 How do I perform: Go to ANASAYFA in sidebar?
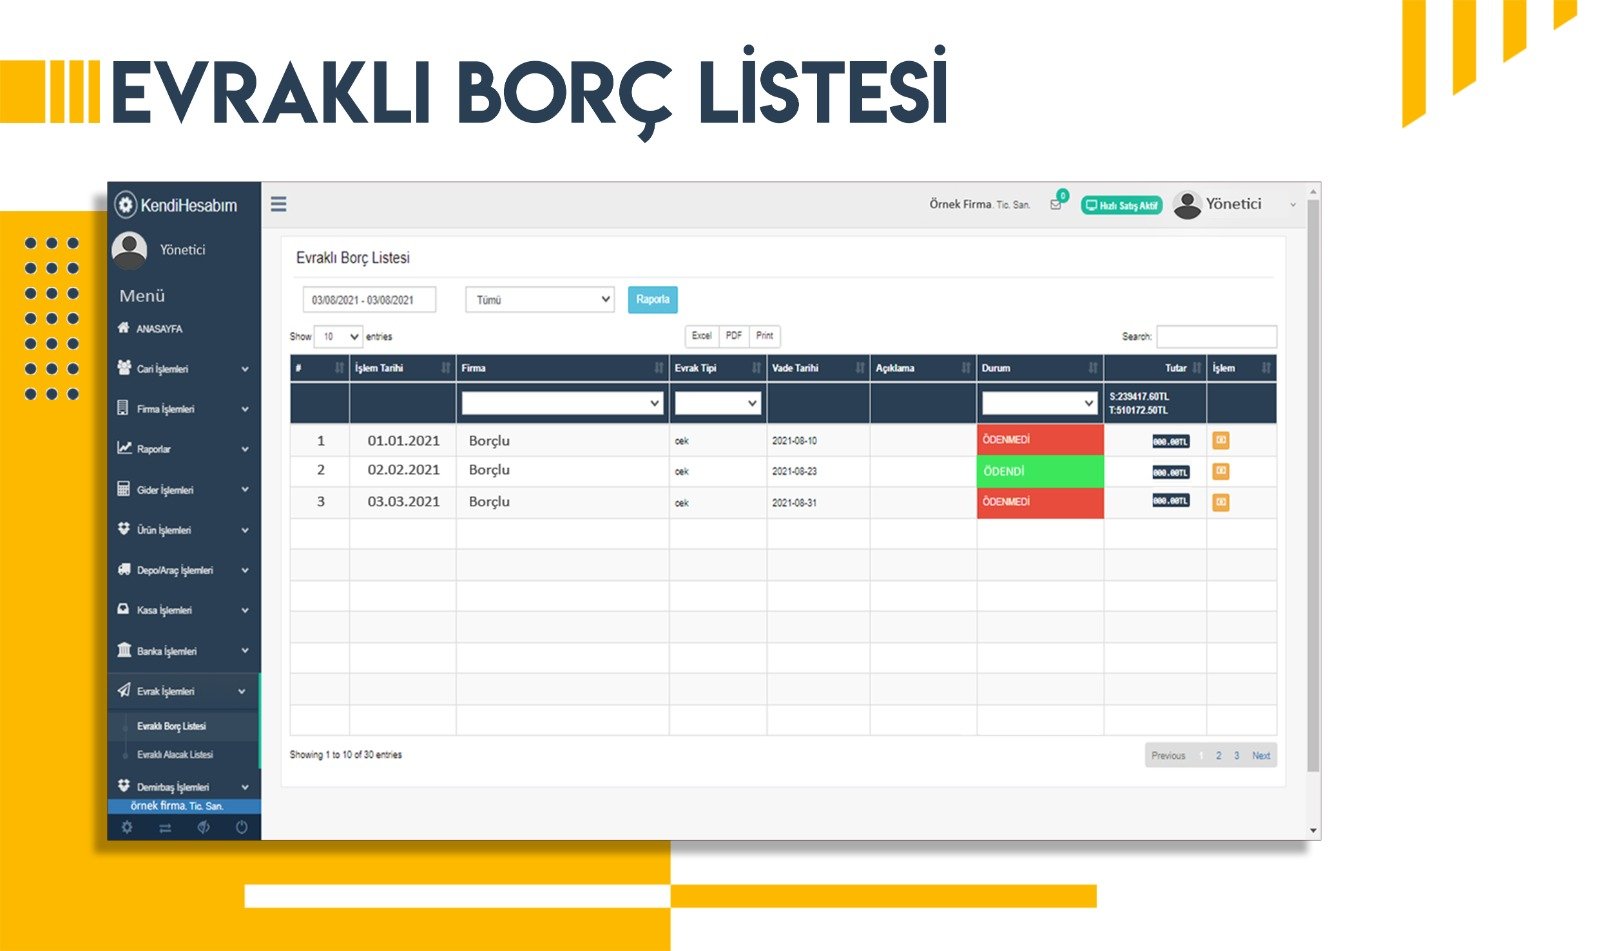click(x=159, y=329)
